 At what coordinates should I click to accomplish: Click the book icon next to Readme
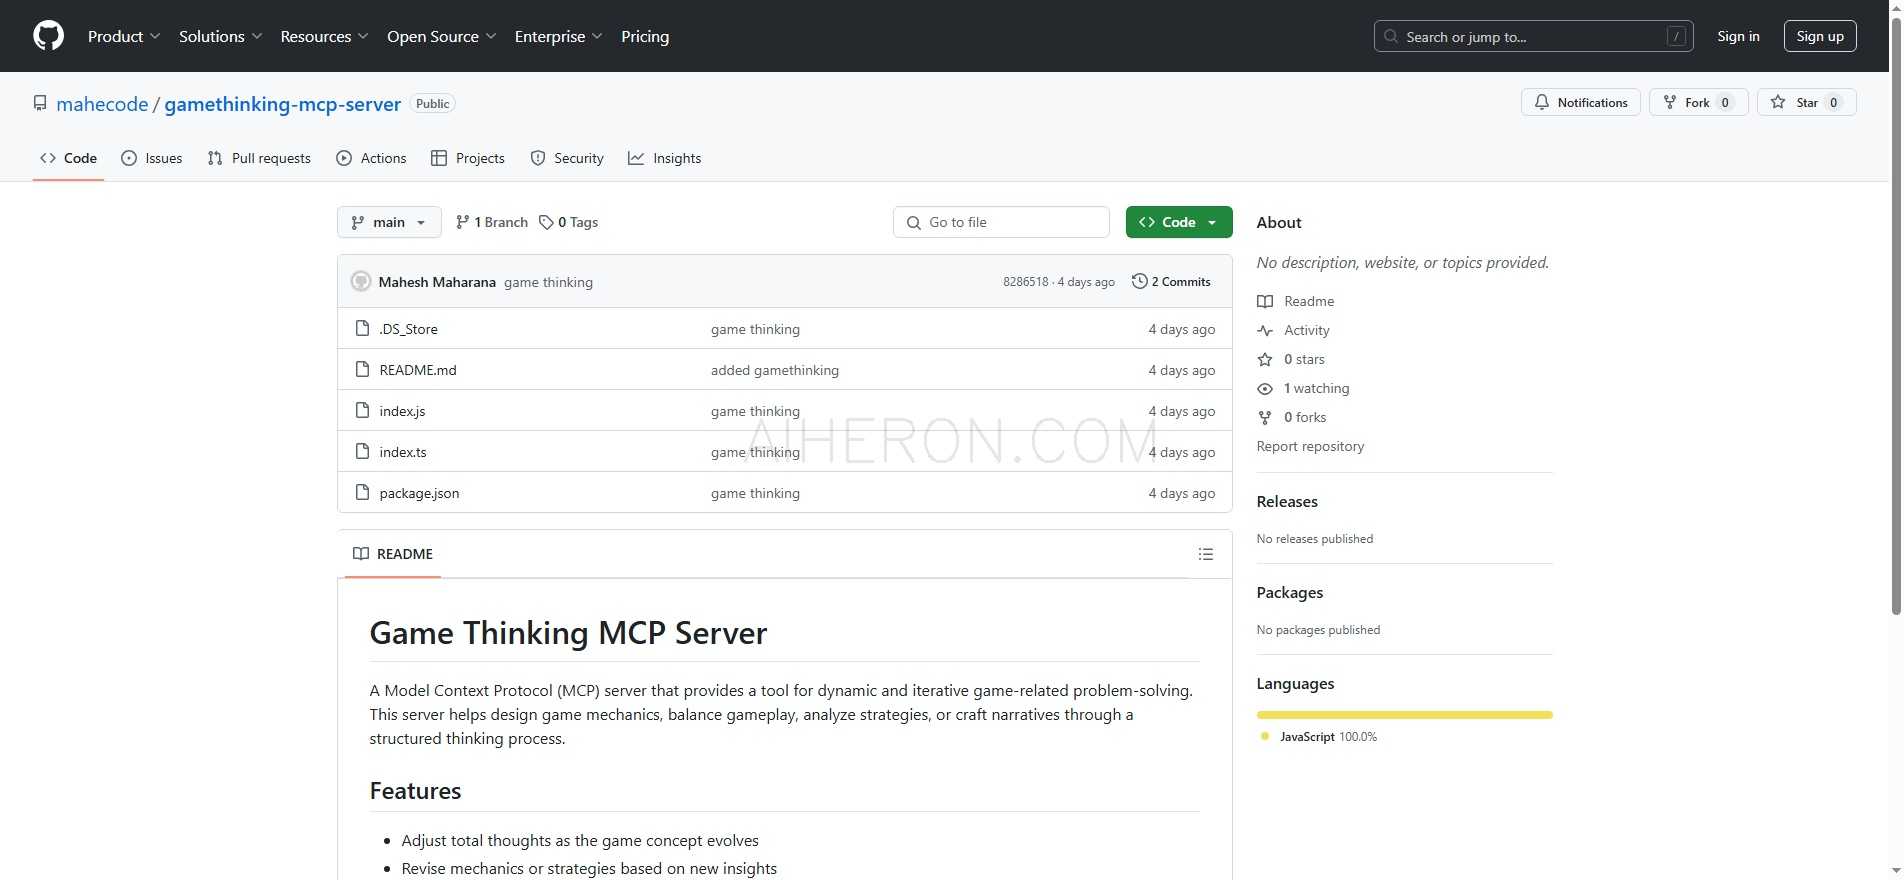(x=1265, y=301)
